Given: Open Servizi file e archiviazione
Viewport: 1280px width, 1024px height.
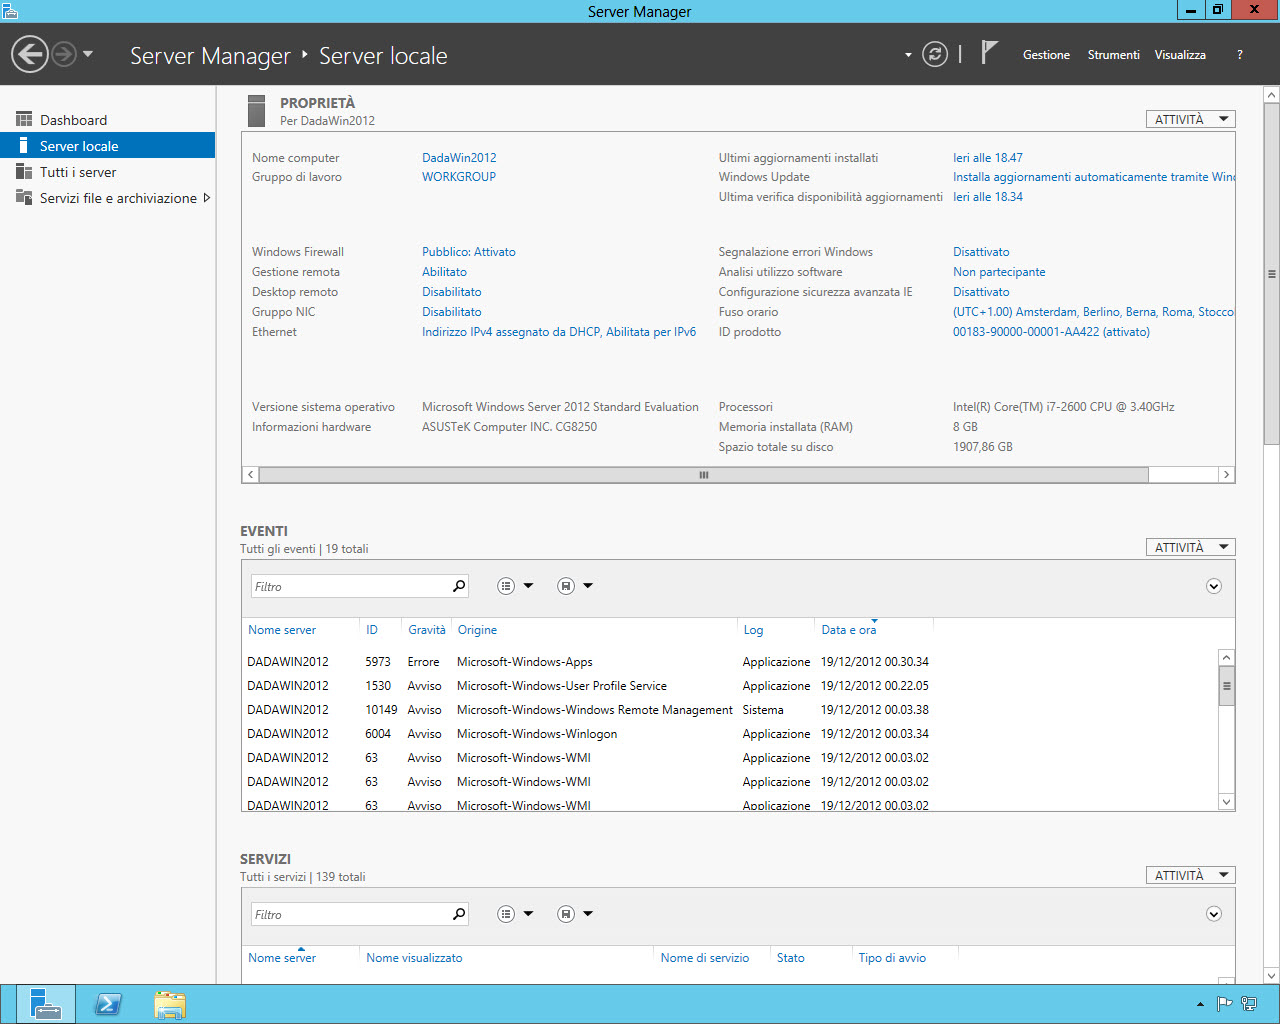Looking at the screenshot, I should point(107,198).
